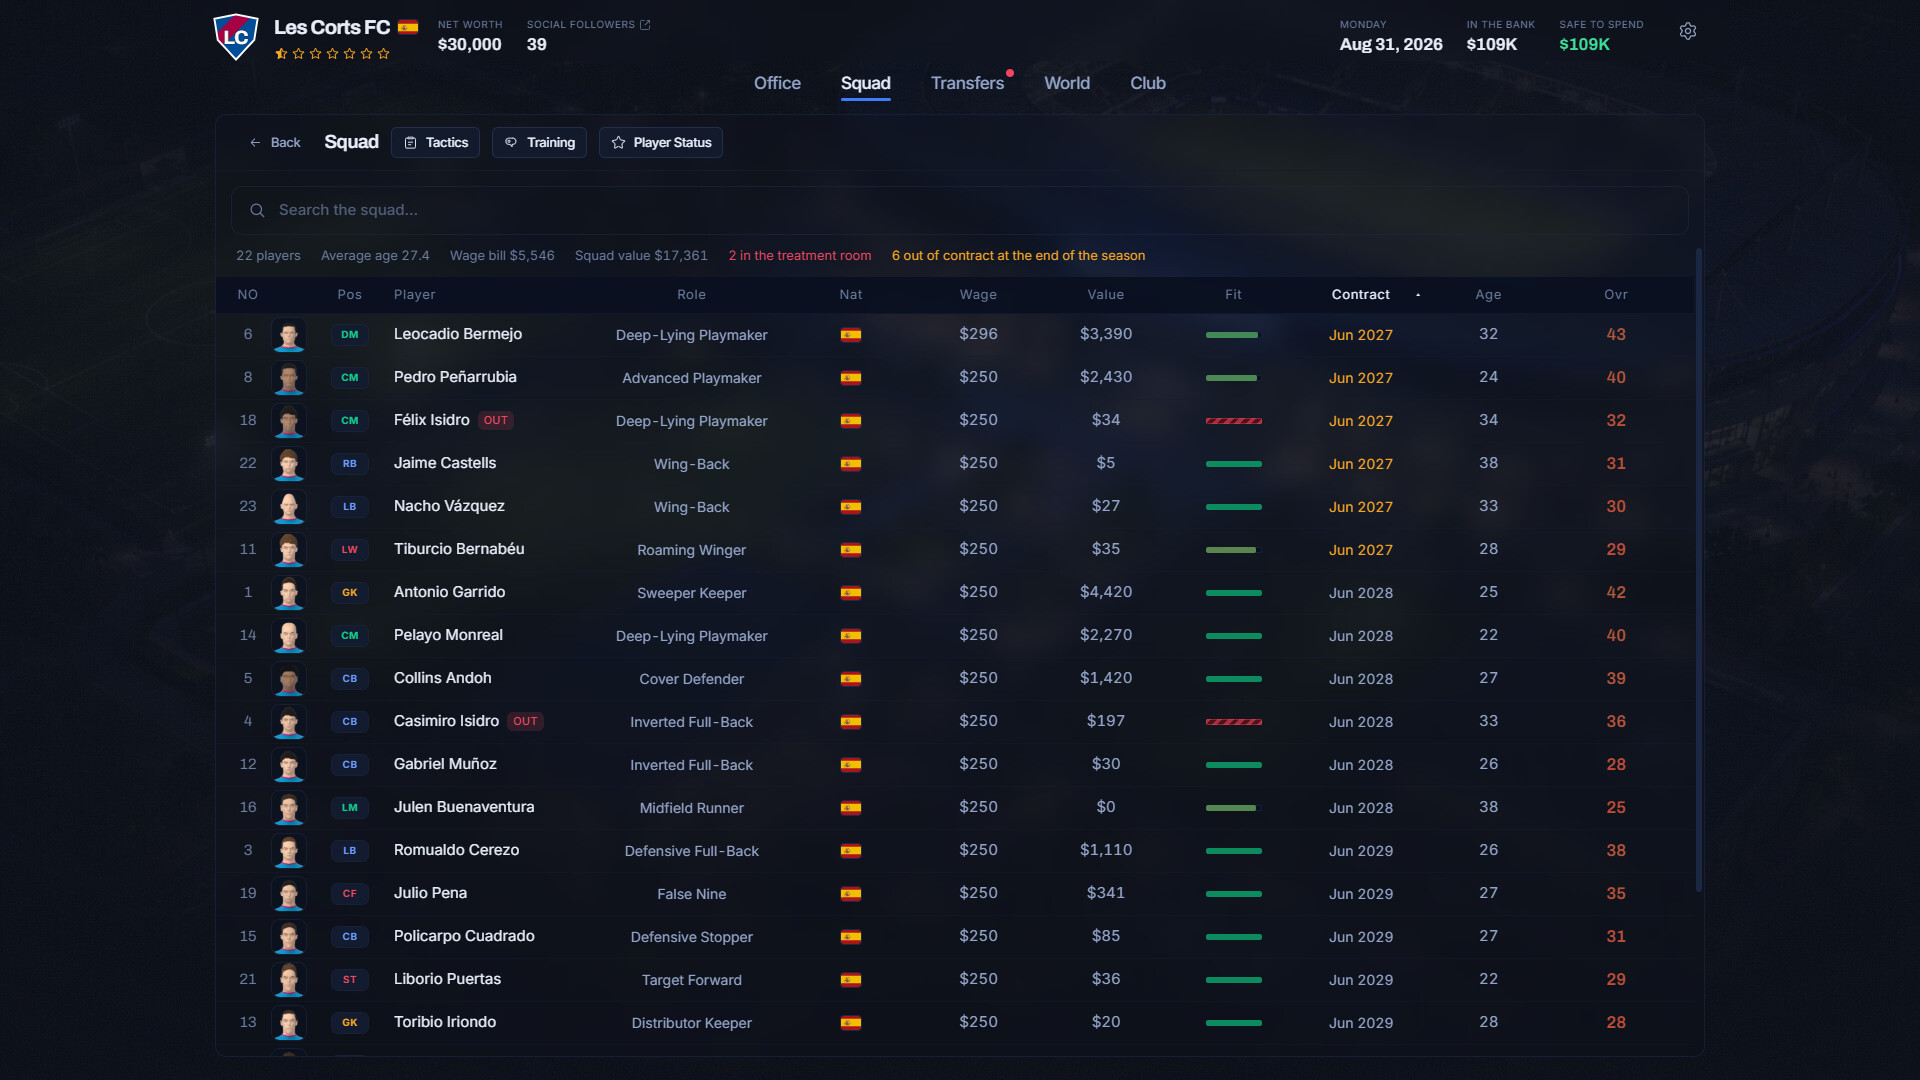The image size is (1920, 1080).
Task: Click the Les Corts FC Spain flag
Action: click(x=408, y=27)
